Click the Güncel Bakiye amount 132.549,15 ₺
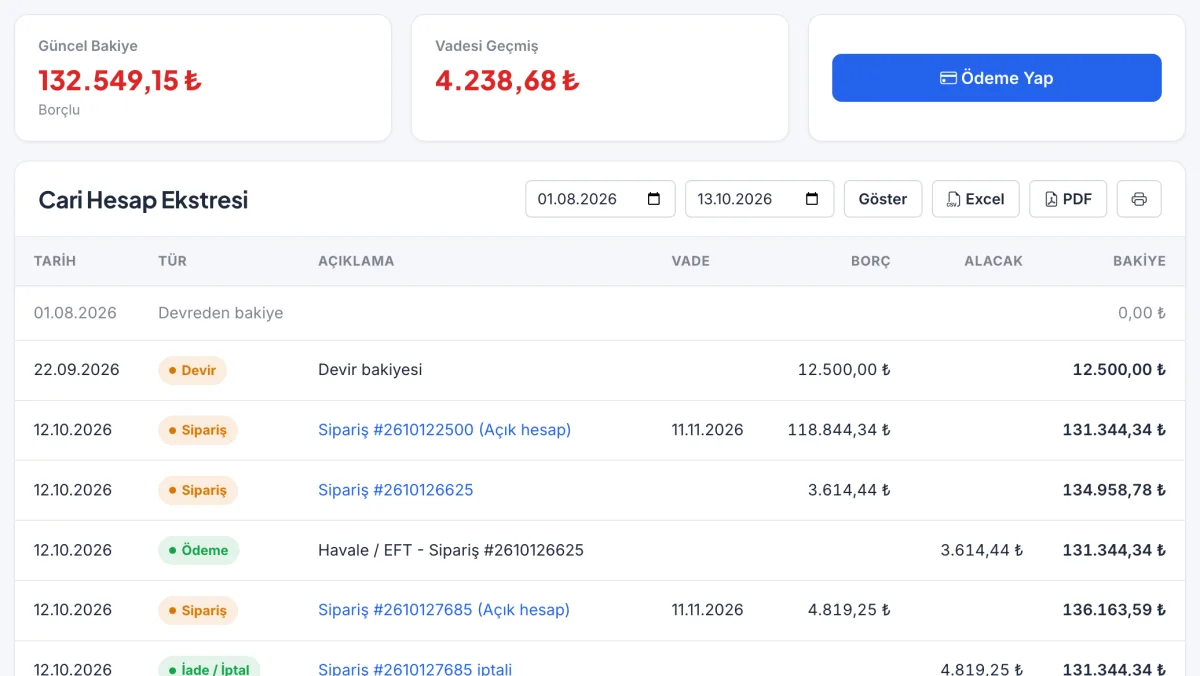The height and width of the screenshot is (676, 1200). [x=120, y=80]
